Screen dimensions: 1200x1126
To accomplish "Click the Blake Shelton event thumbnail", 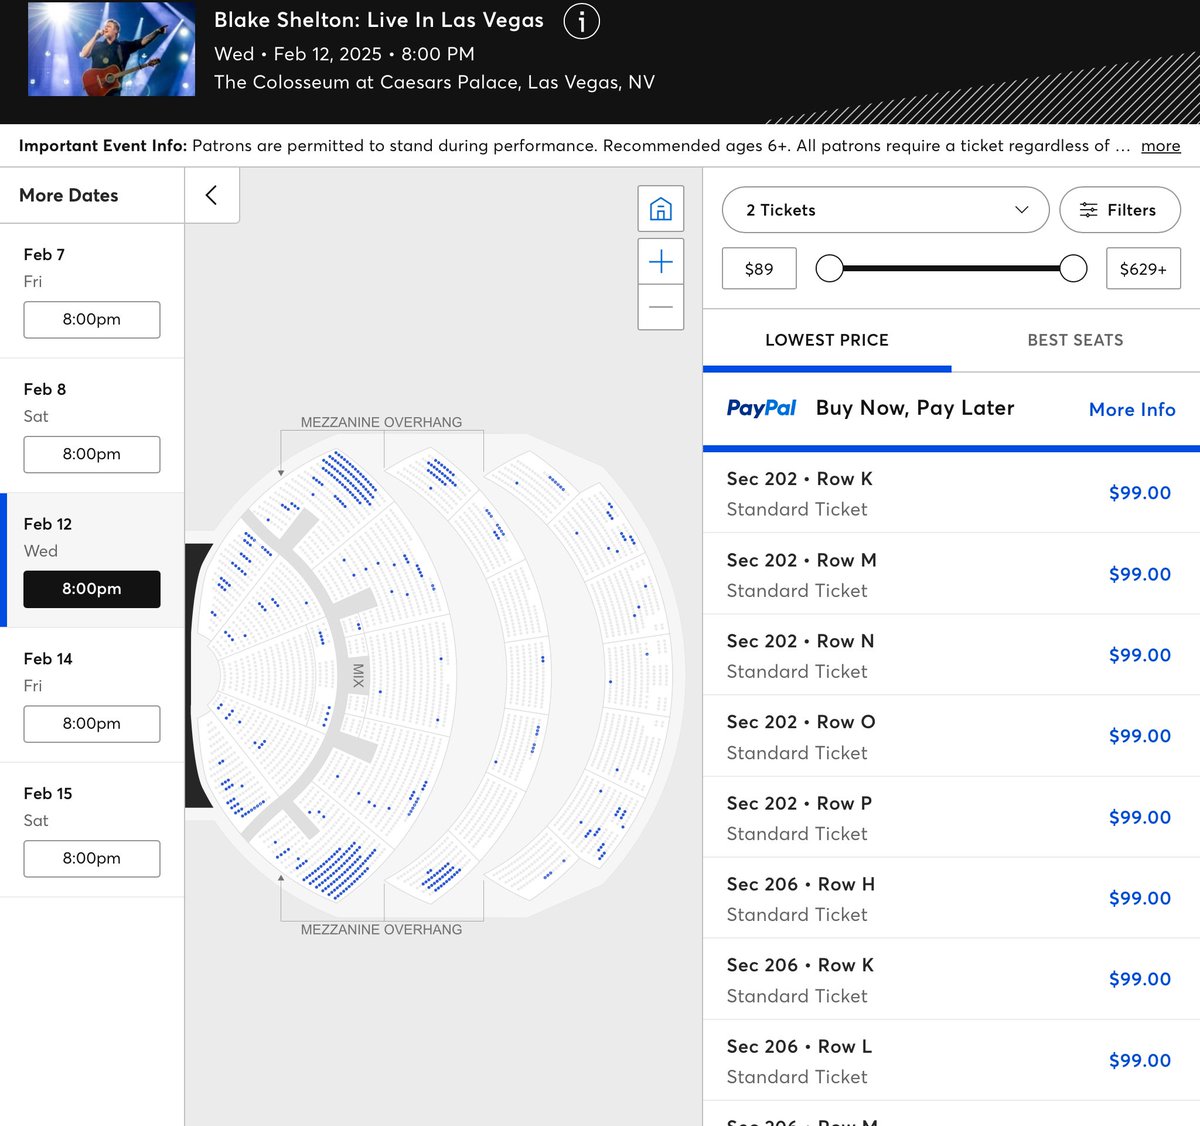I will coord(111,49).
